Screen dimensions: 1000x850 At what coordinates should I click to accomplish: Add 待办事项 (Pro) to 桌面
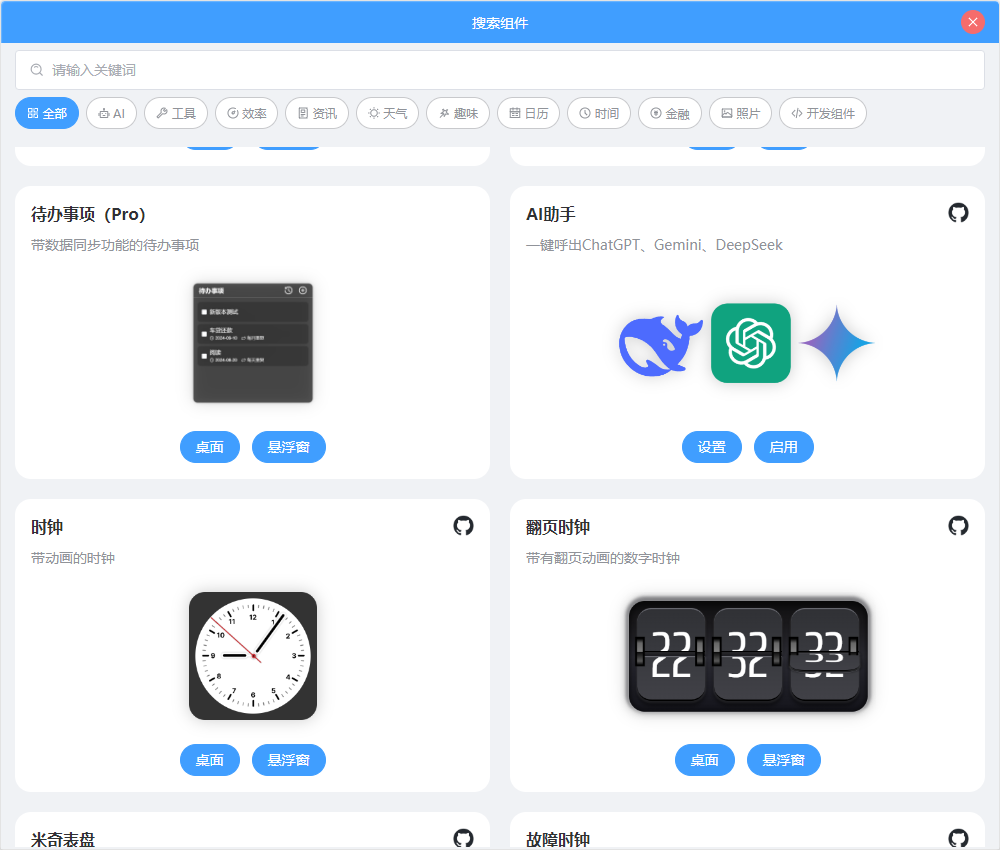tap(210, 447)
